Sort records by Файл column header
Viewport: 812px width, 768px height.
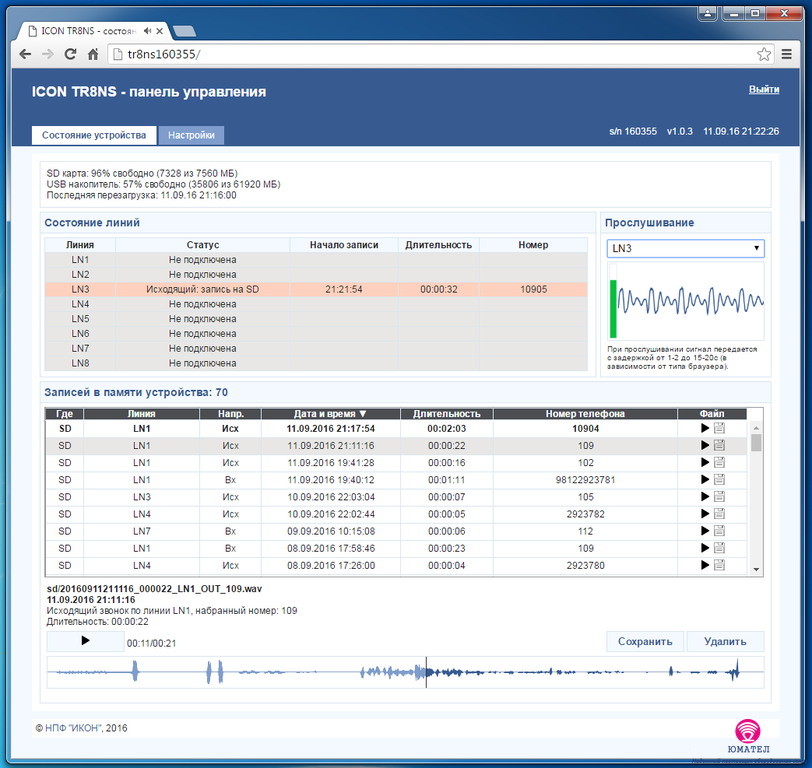(x=712, y=414)
